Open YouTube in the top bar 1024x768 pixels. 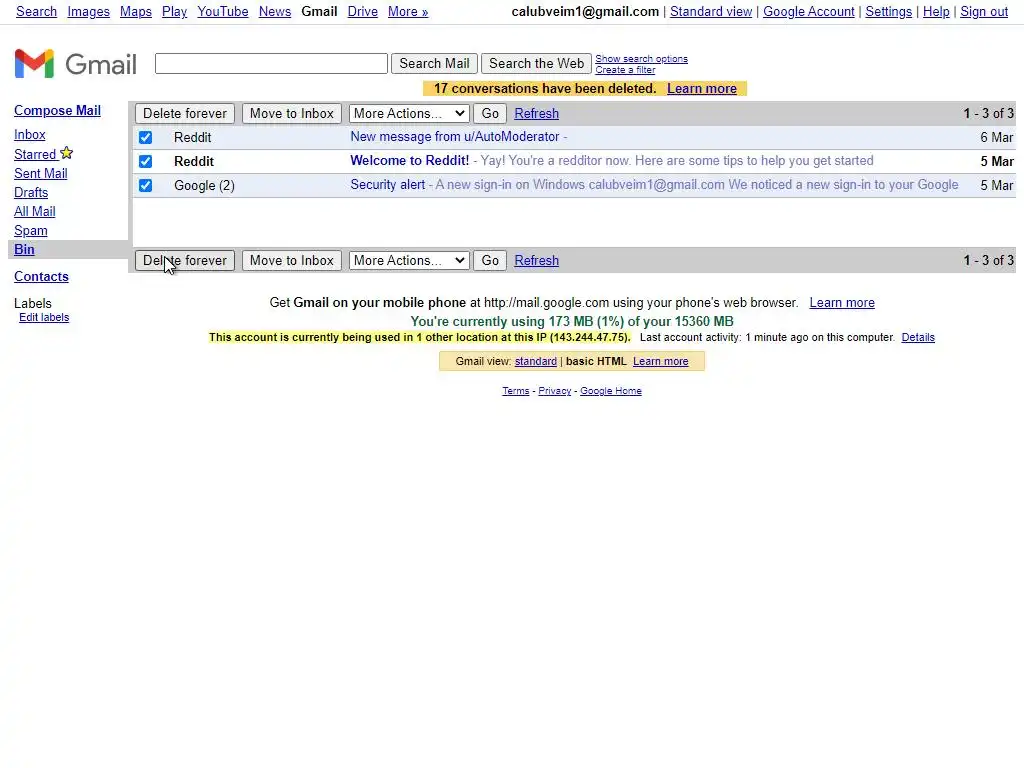click(223, 12)
